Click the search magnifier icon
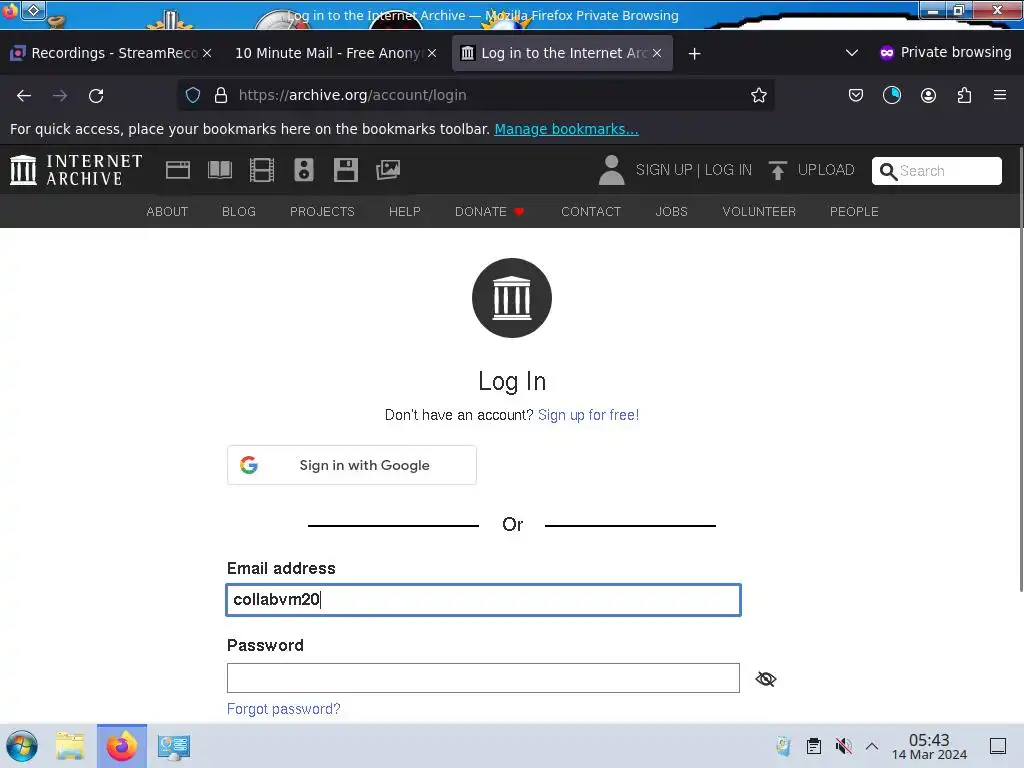1024x768 pixels. tap(888, 171)
